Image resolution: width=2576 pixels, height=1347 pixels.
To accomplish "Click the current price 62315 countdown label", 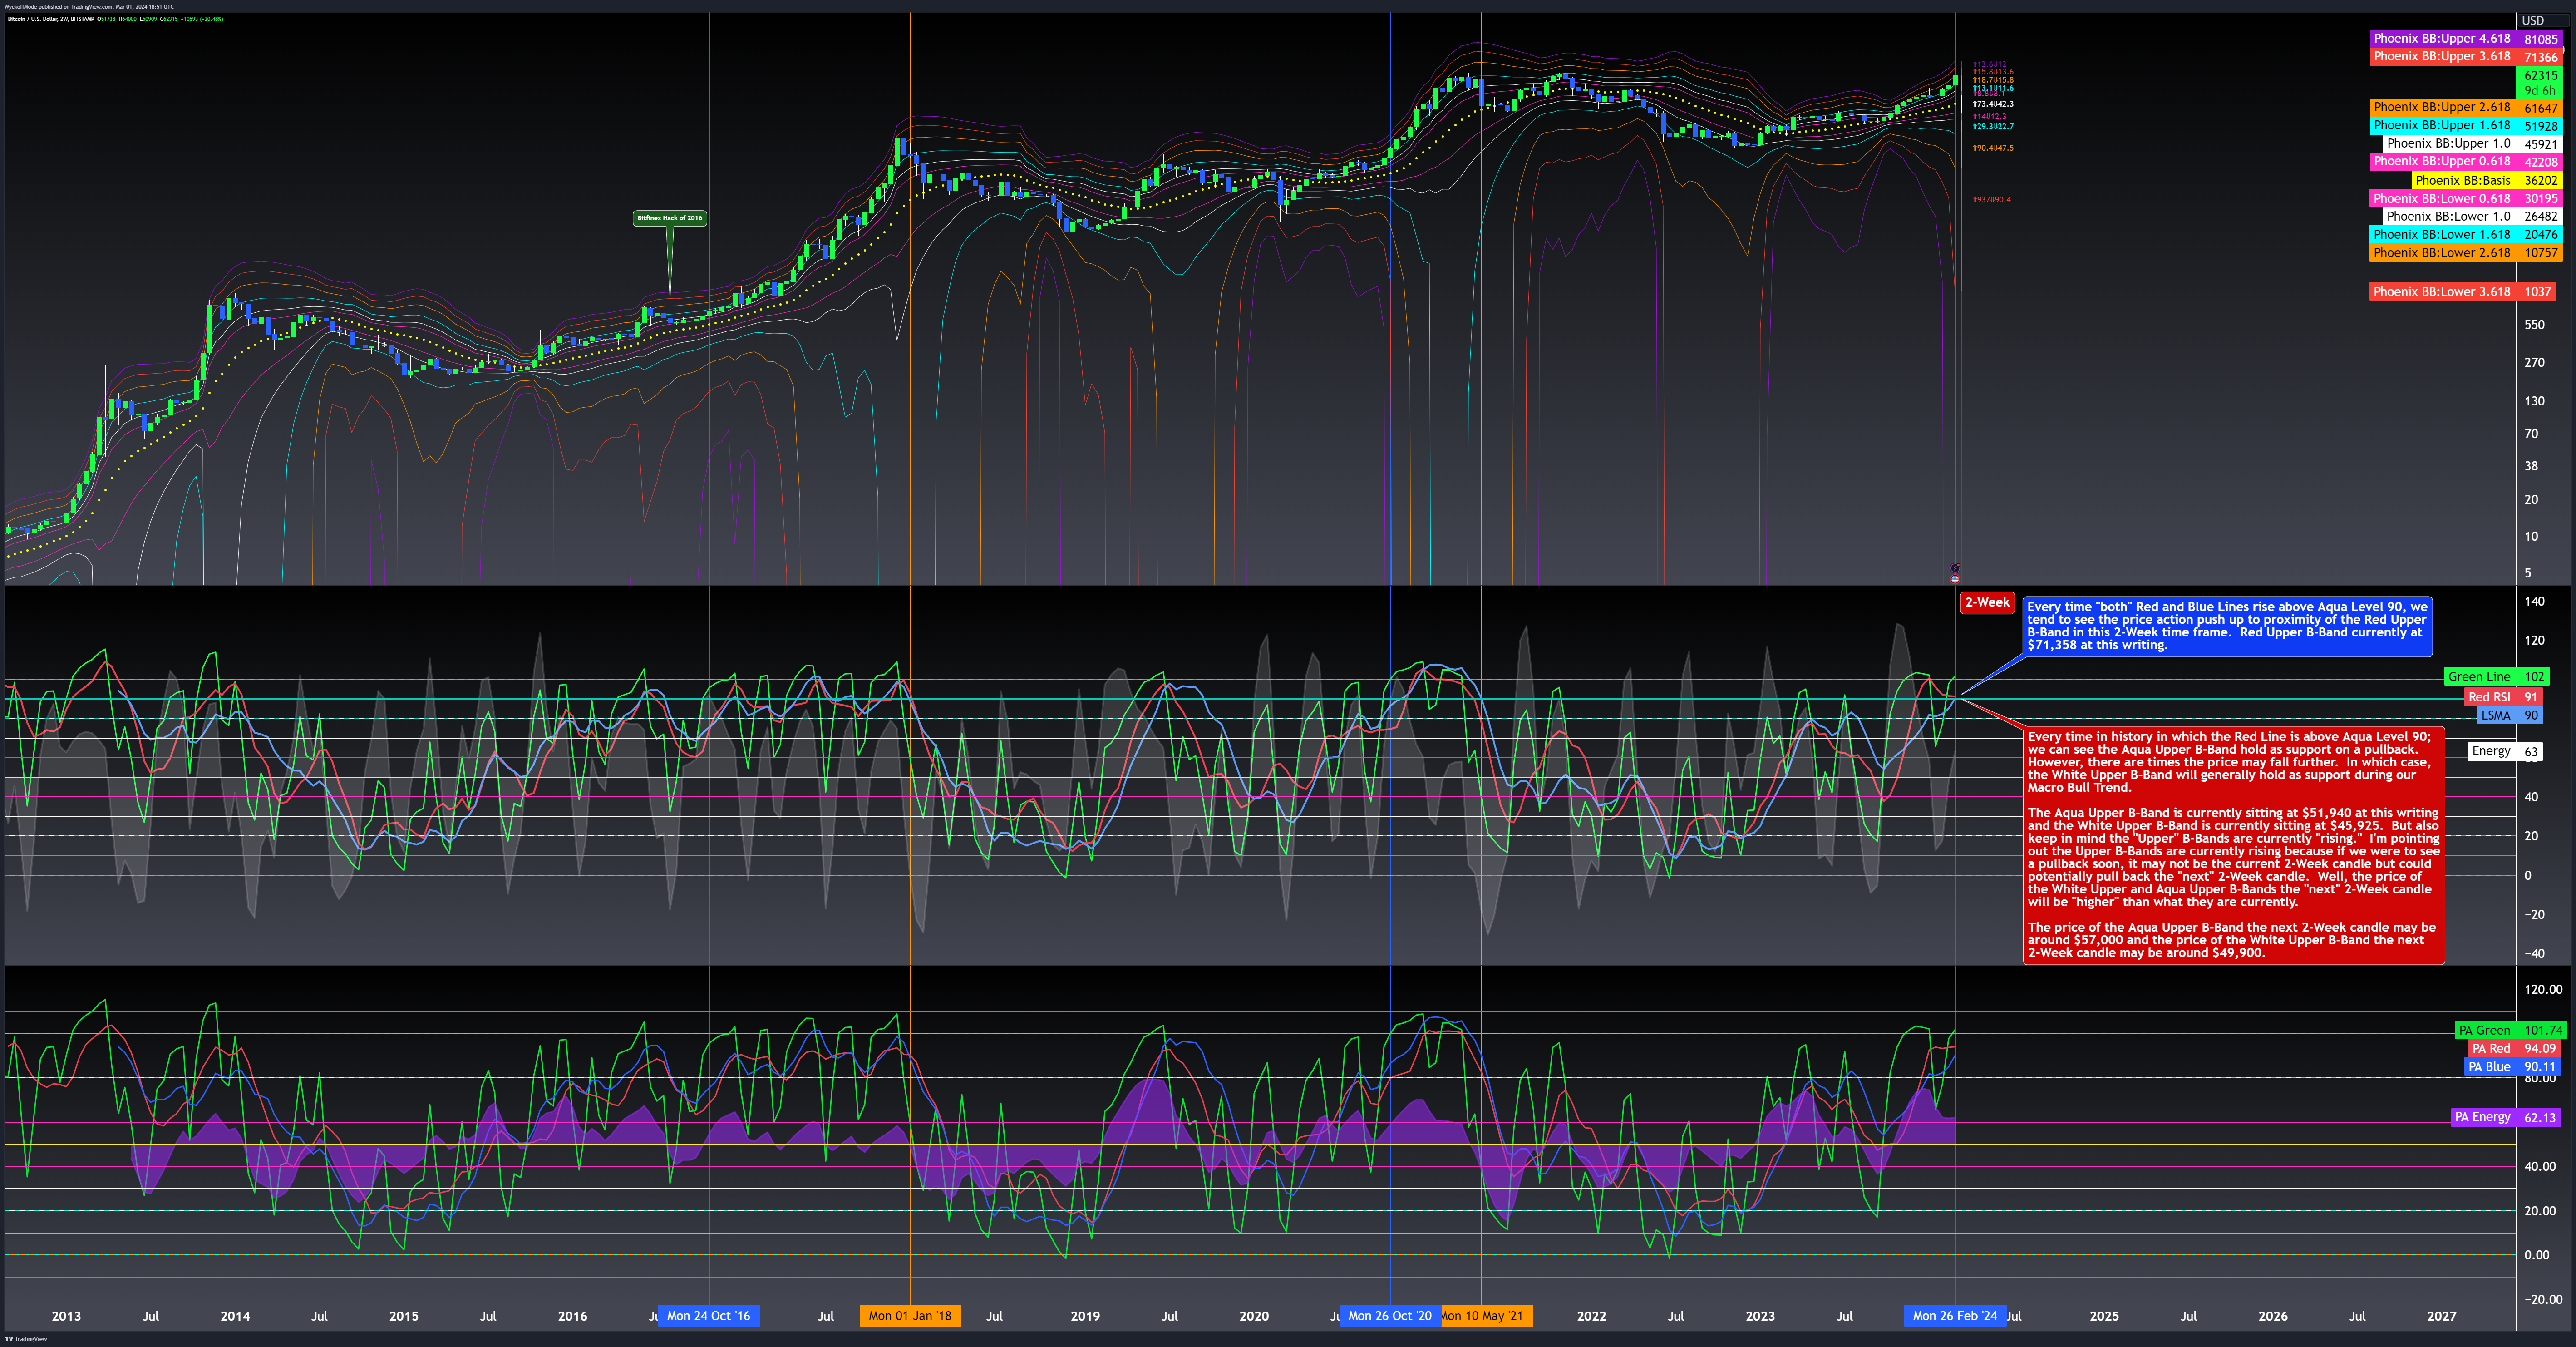I will tap(2539, 83).
